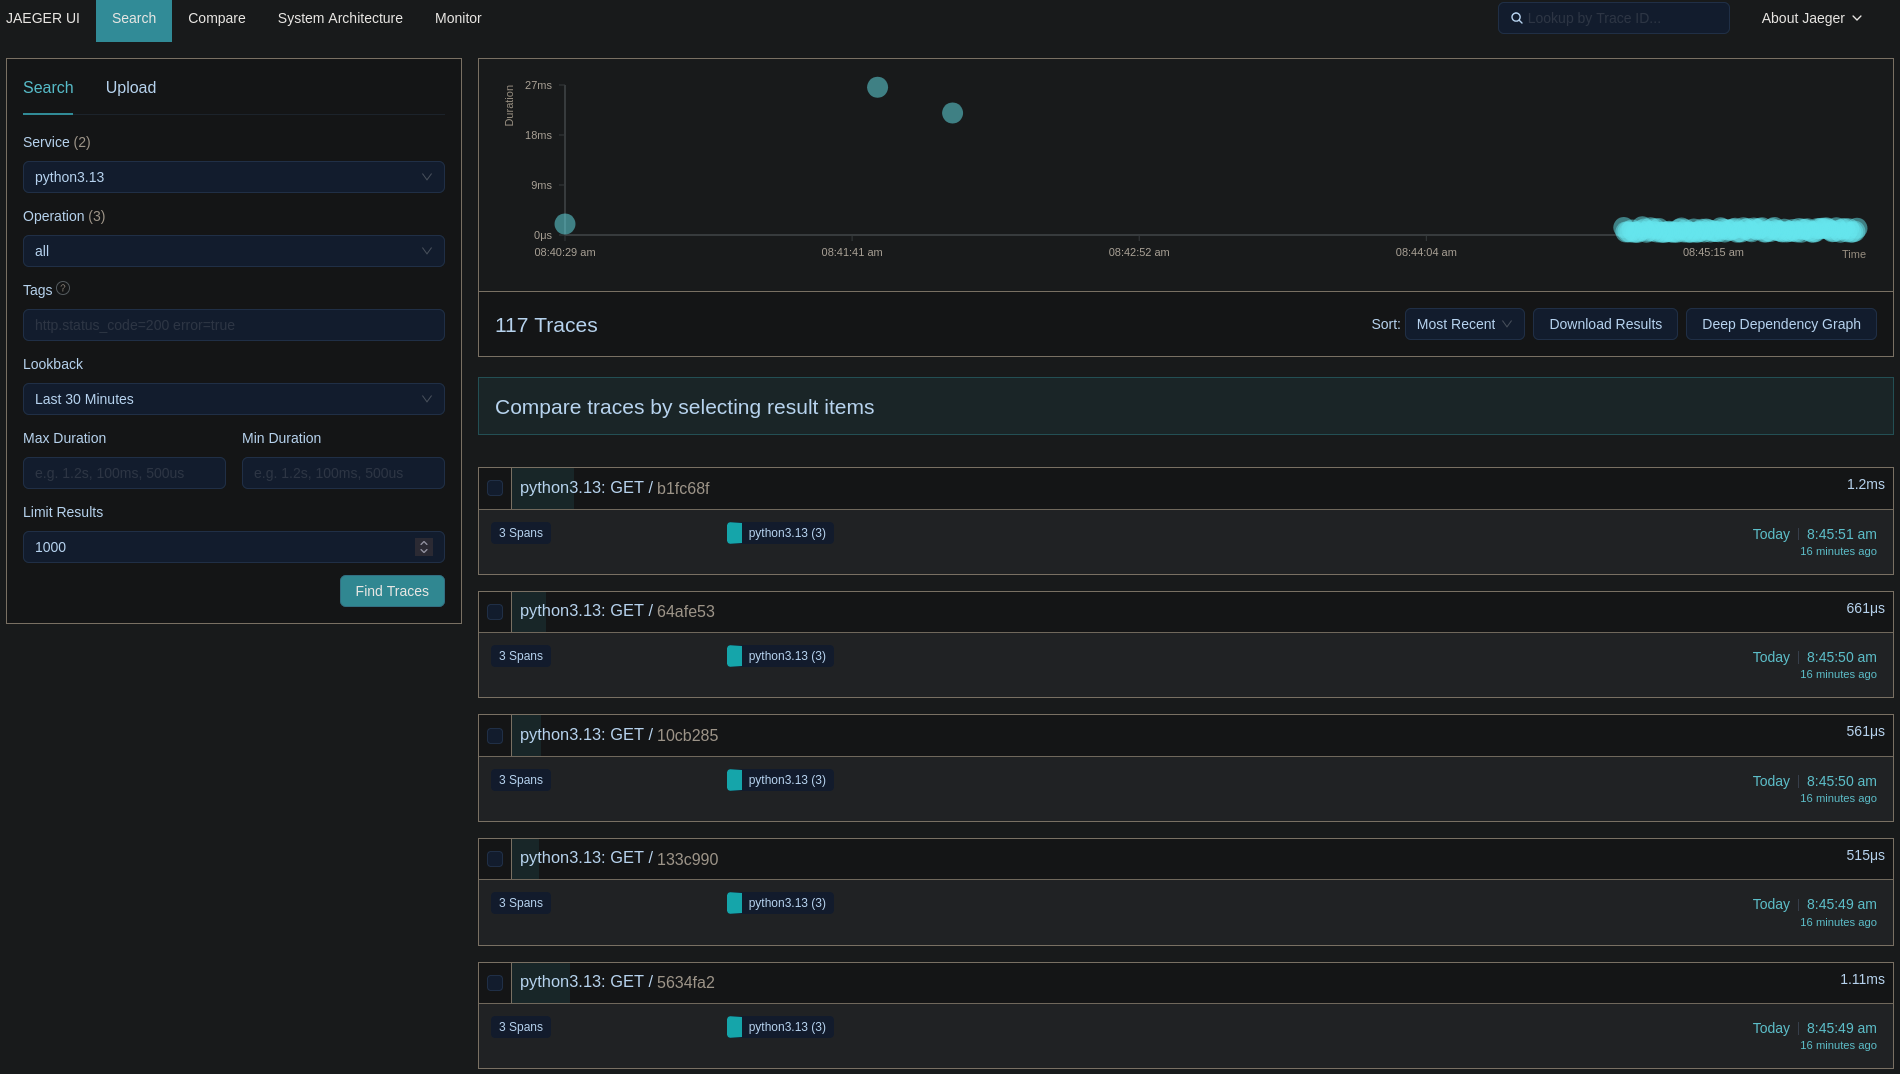Click the 27ms trace dot on the scatter plot
This screenshot has width=1900, height=1074.
877,88
